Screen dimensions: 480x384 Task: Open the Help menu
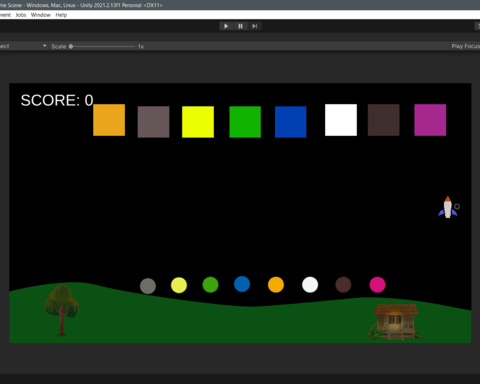[61, 15]
